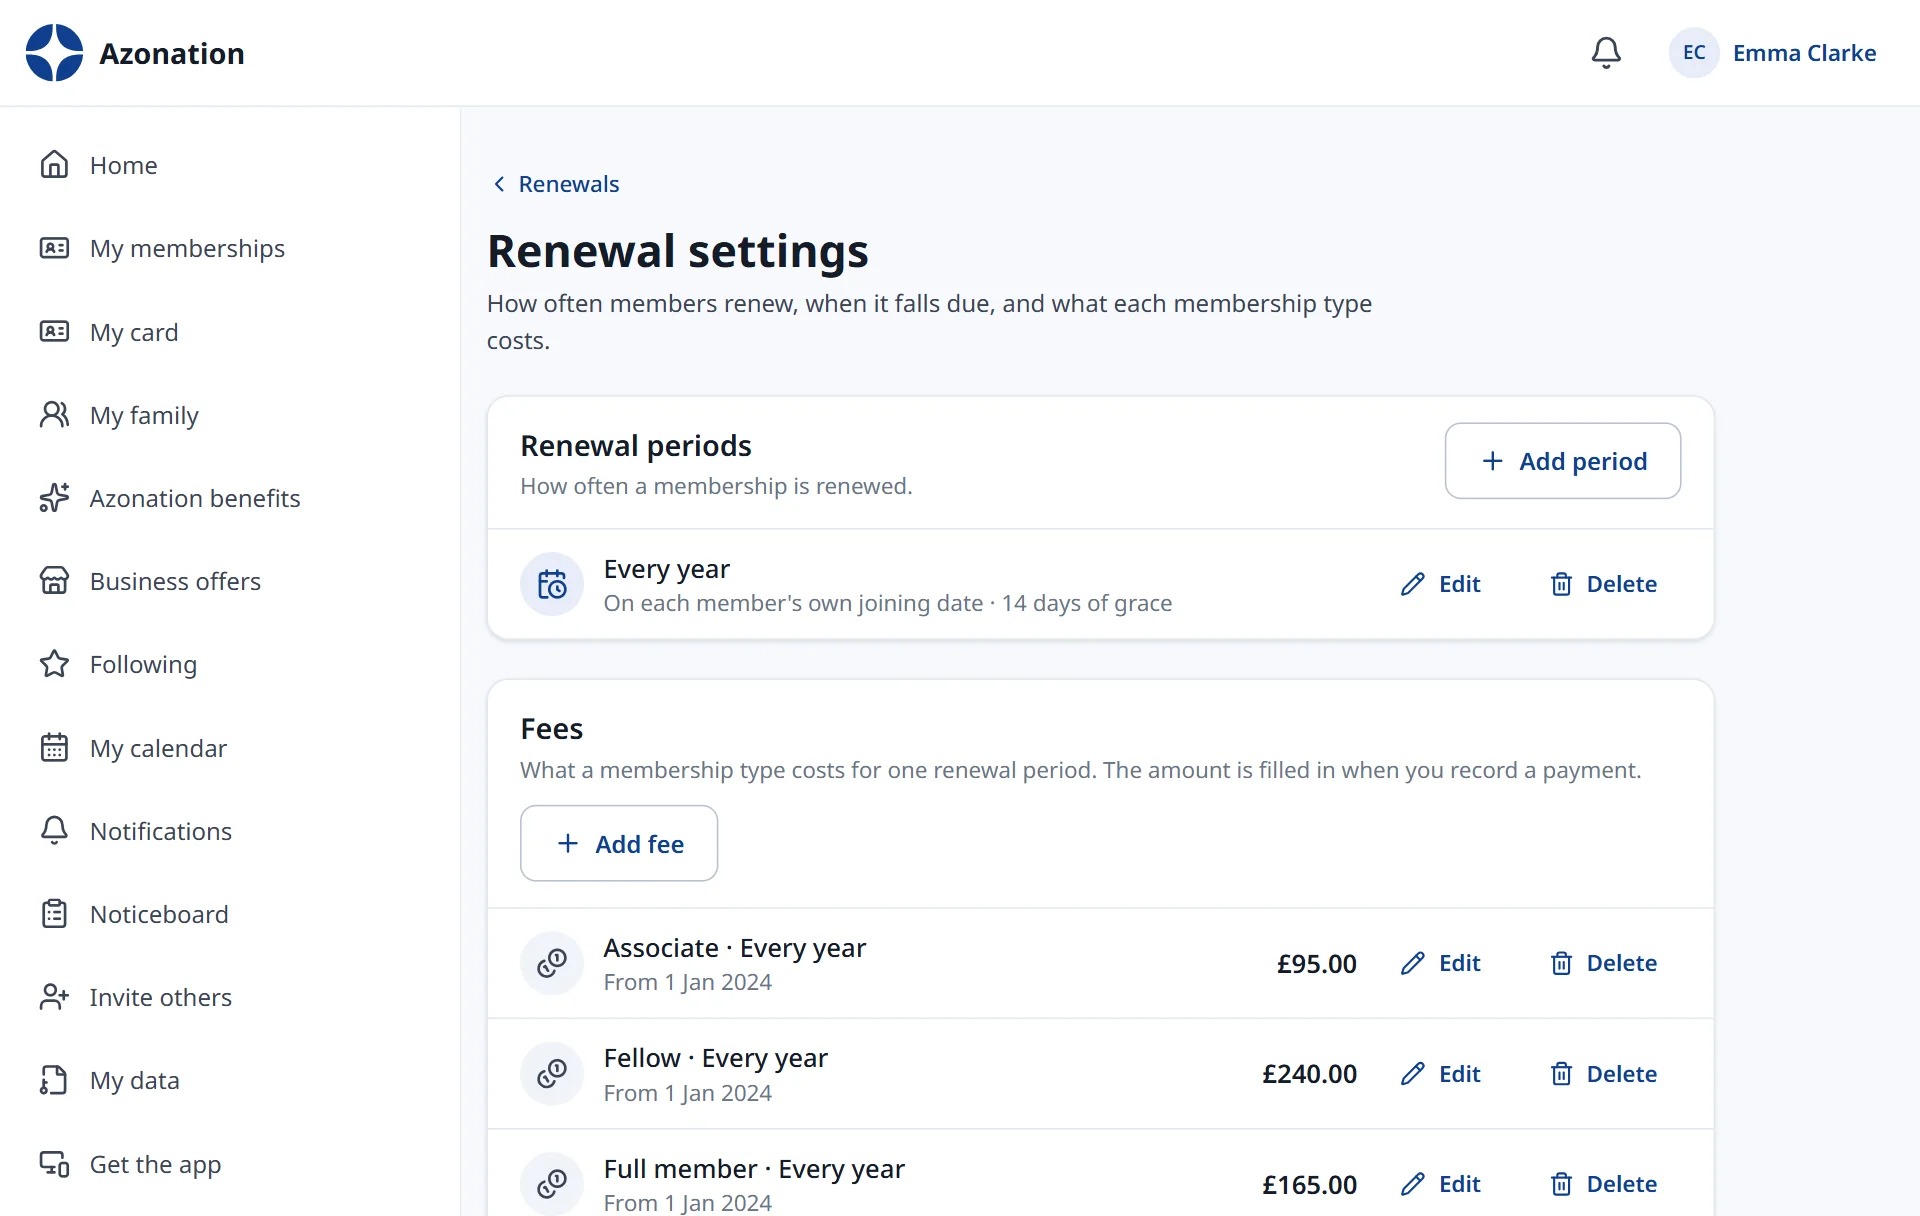This screenshot has height=1216, width=1920.
Task: Click the My memberships card icon
Action: coord(54,248)
